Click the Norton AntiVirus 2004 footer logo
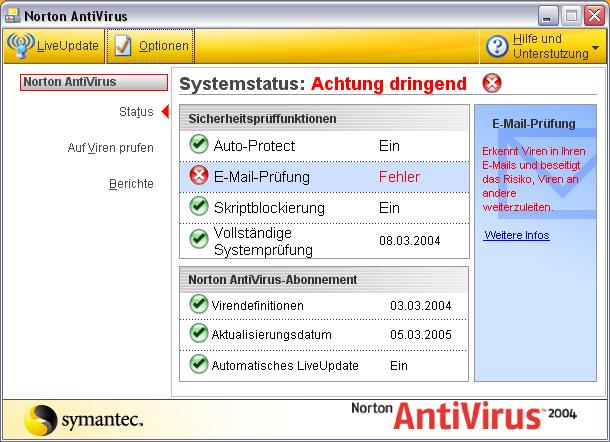Viewport: 610px width, 442px height. pos(464,416)
